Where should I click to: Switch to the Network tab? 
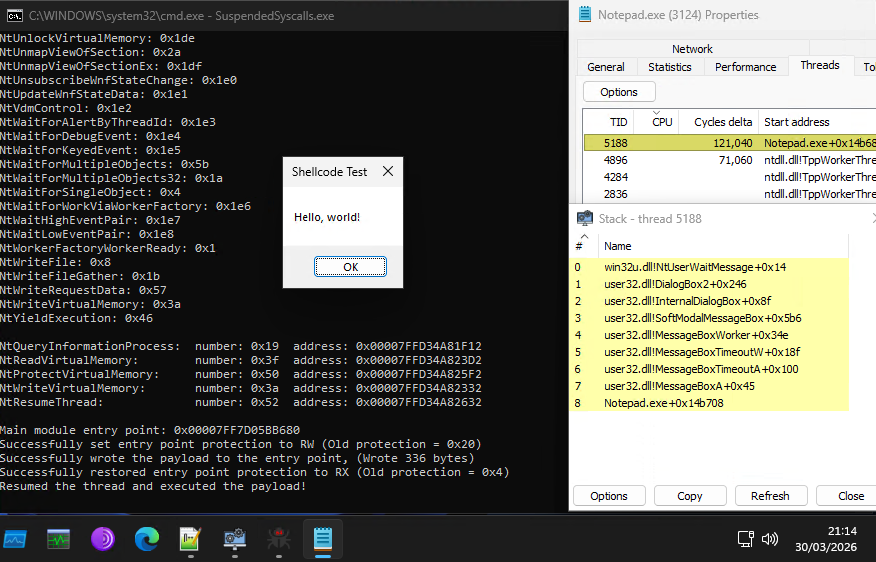692,49
